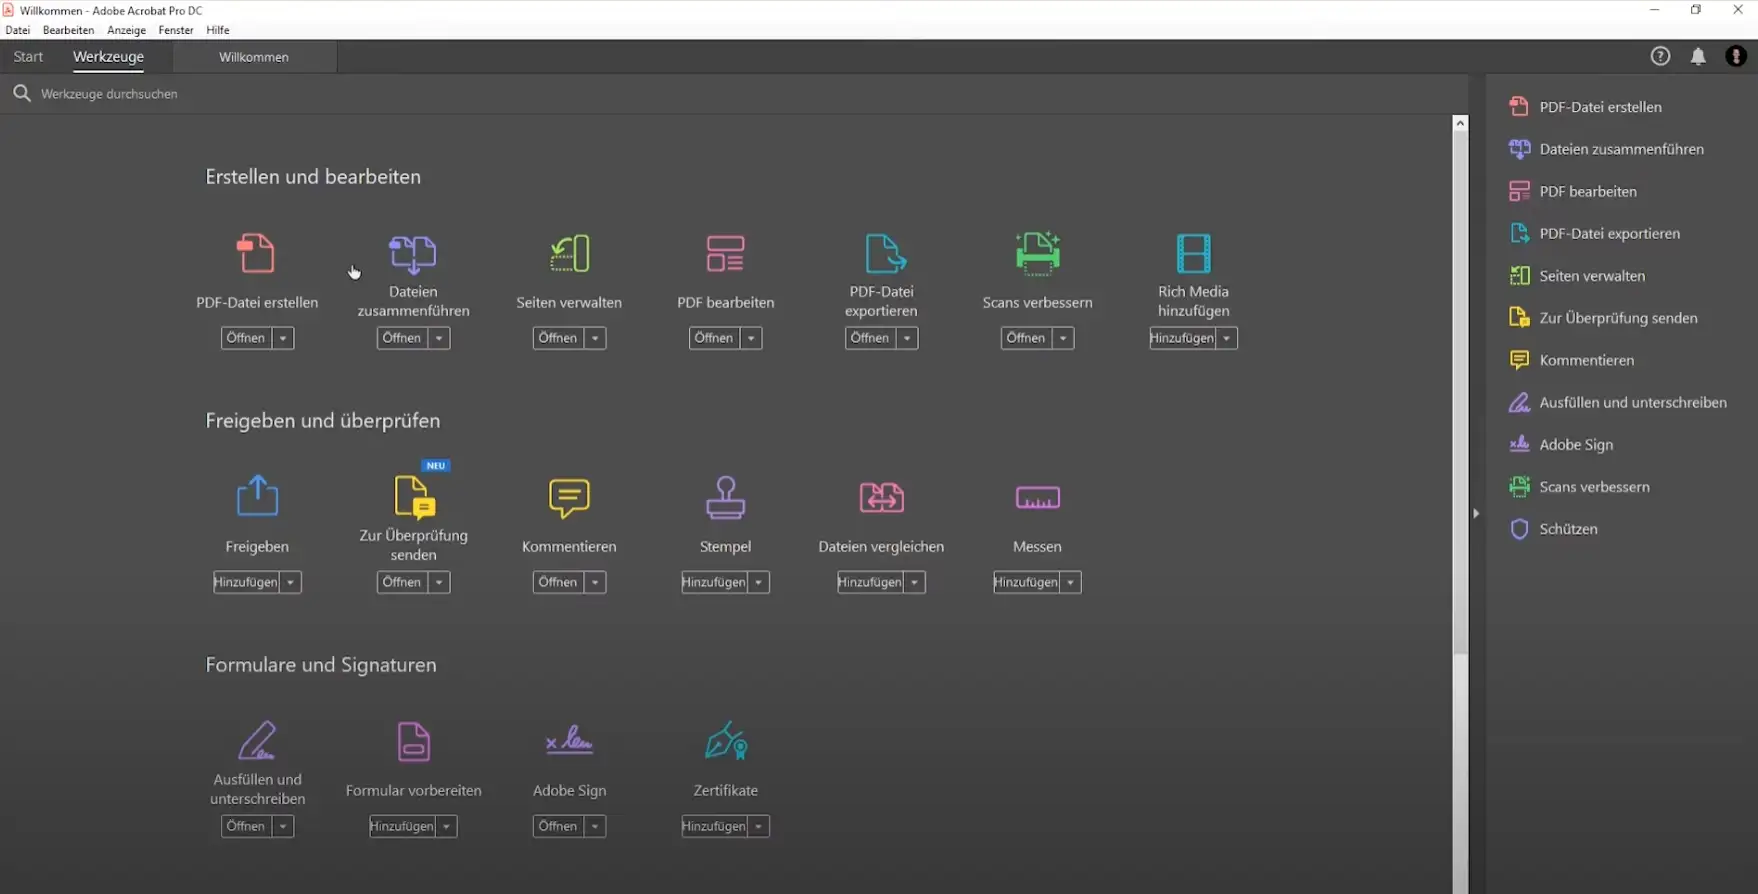This screenshot has height=894, width=1758.
Task: Click Hinzufügen button under Messen
Action: pyautogui.click(x=1025, y=583)
